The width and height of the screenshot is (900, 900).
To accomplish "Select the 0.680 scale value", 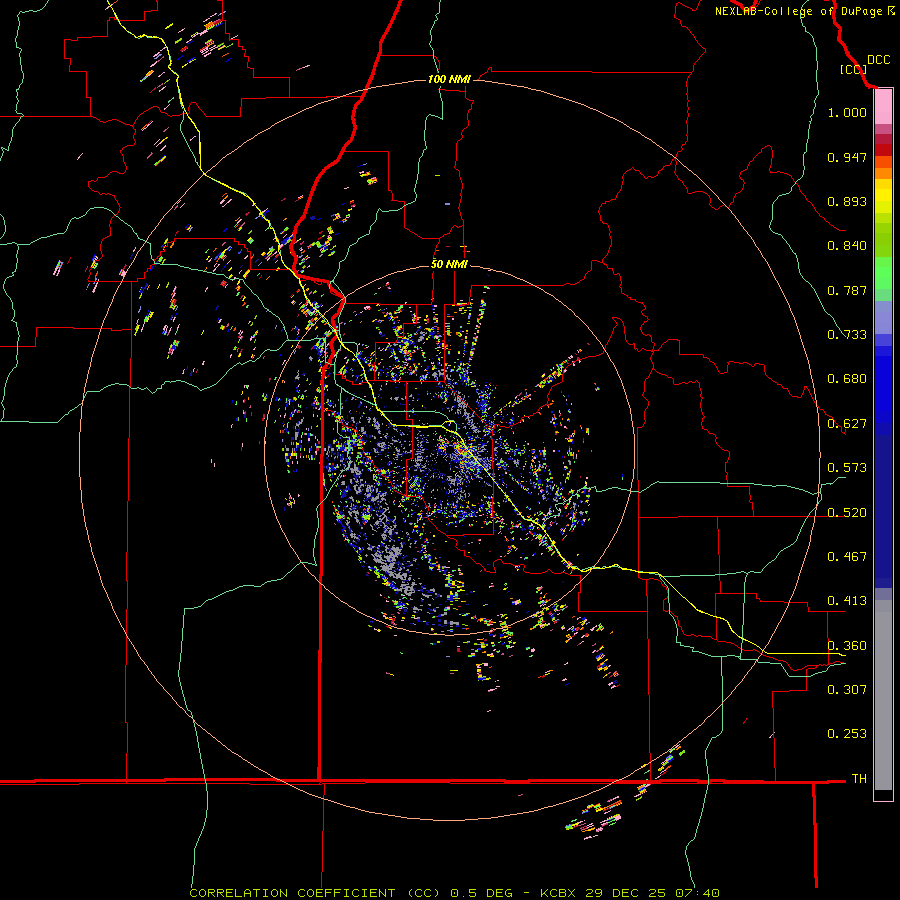I will [x=847, y=379].
